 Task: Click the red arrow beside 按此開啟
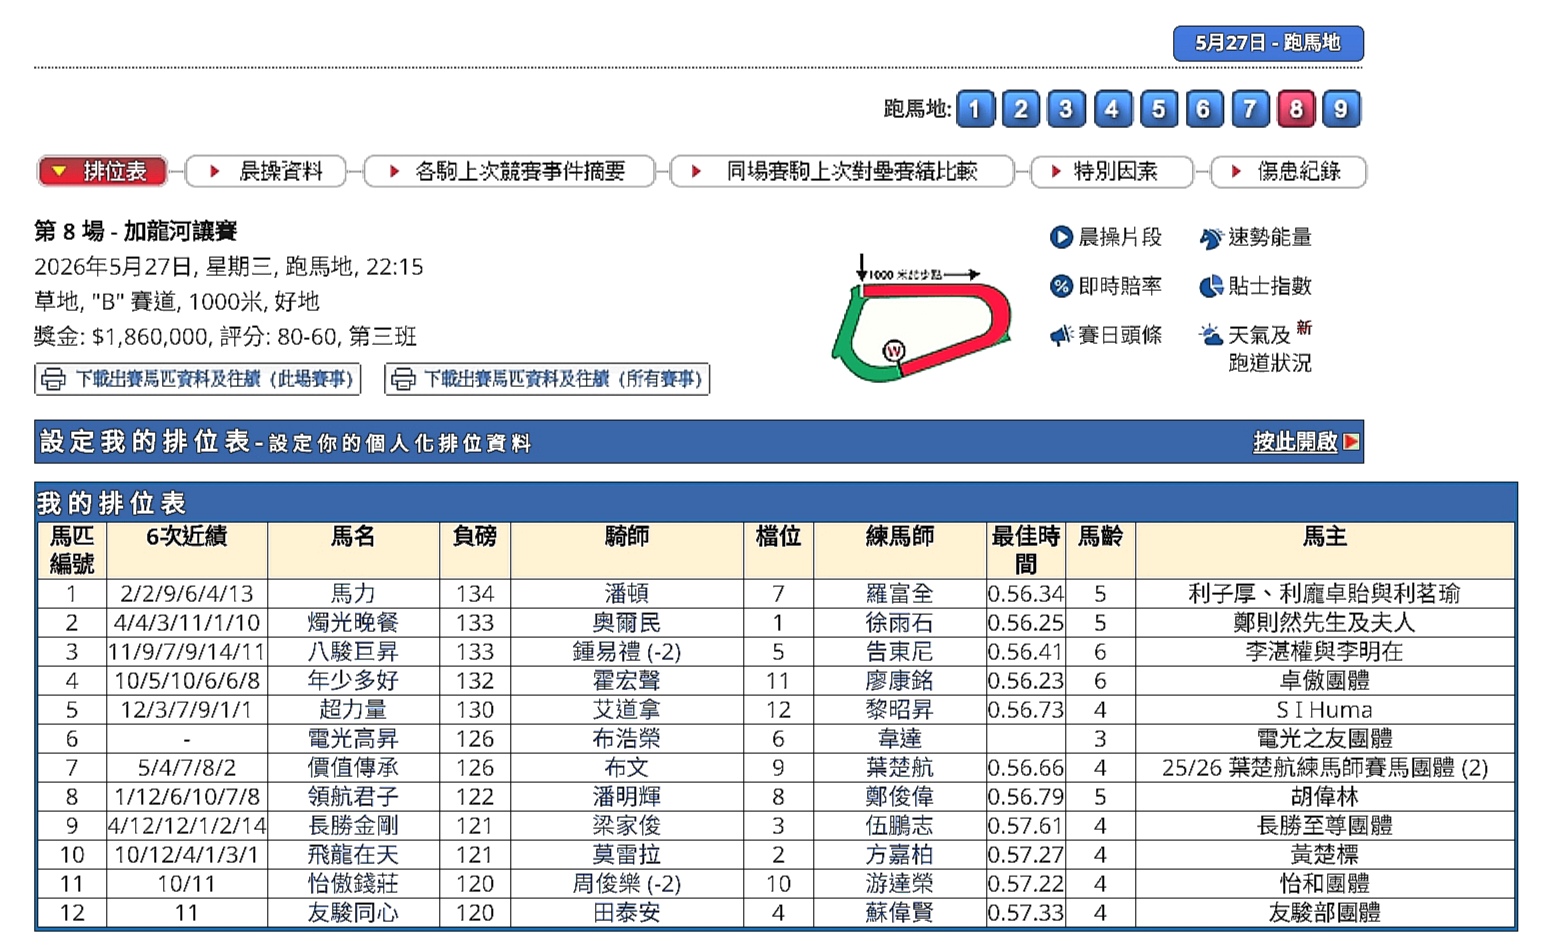pos(1351,442)
